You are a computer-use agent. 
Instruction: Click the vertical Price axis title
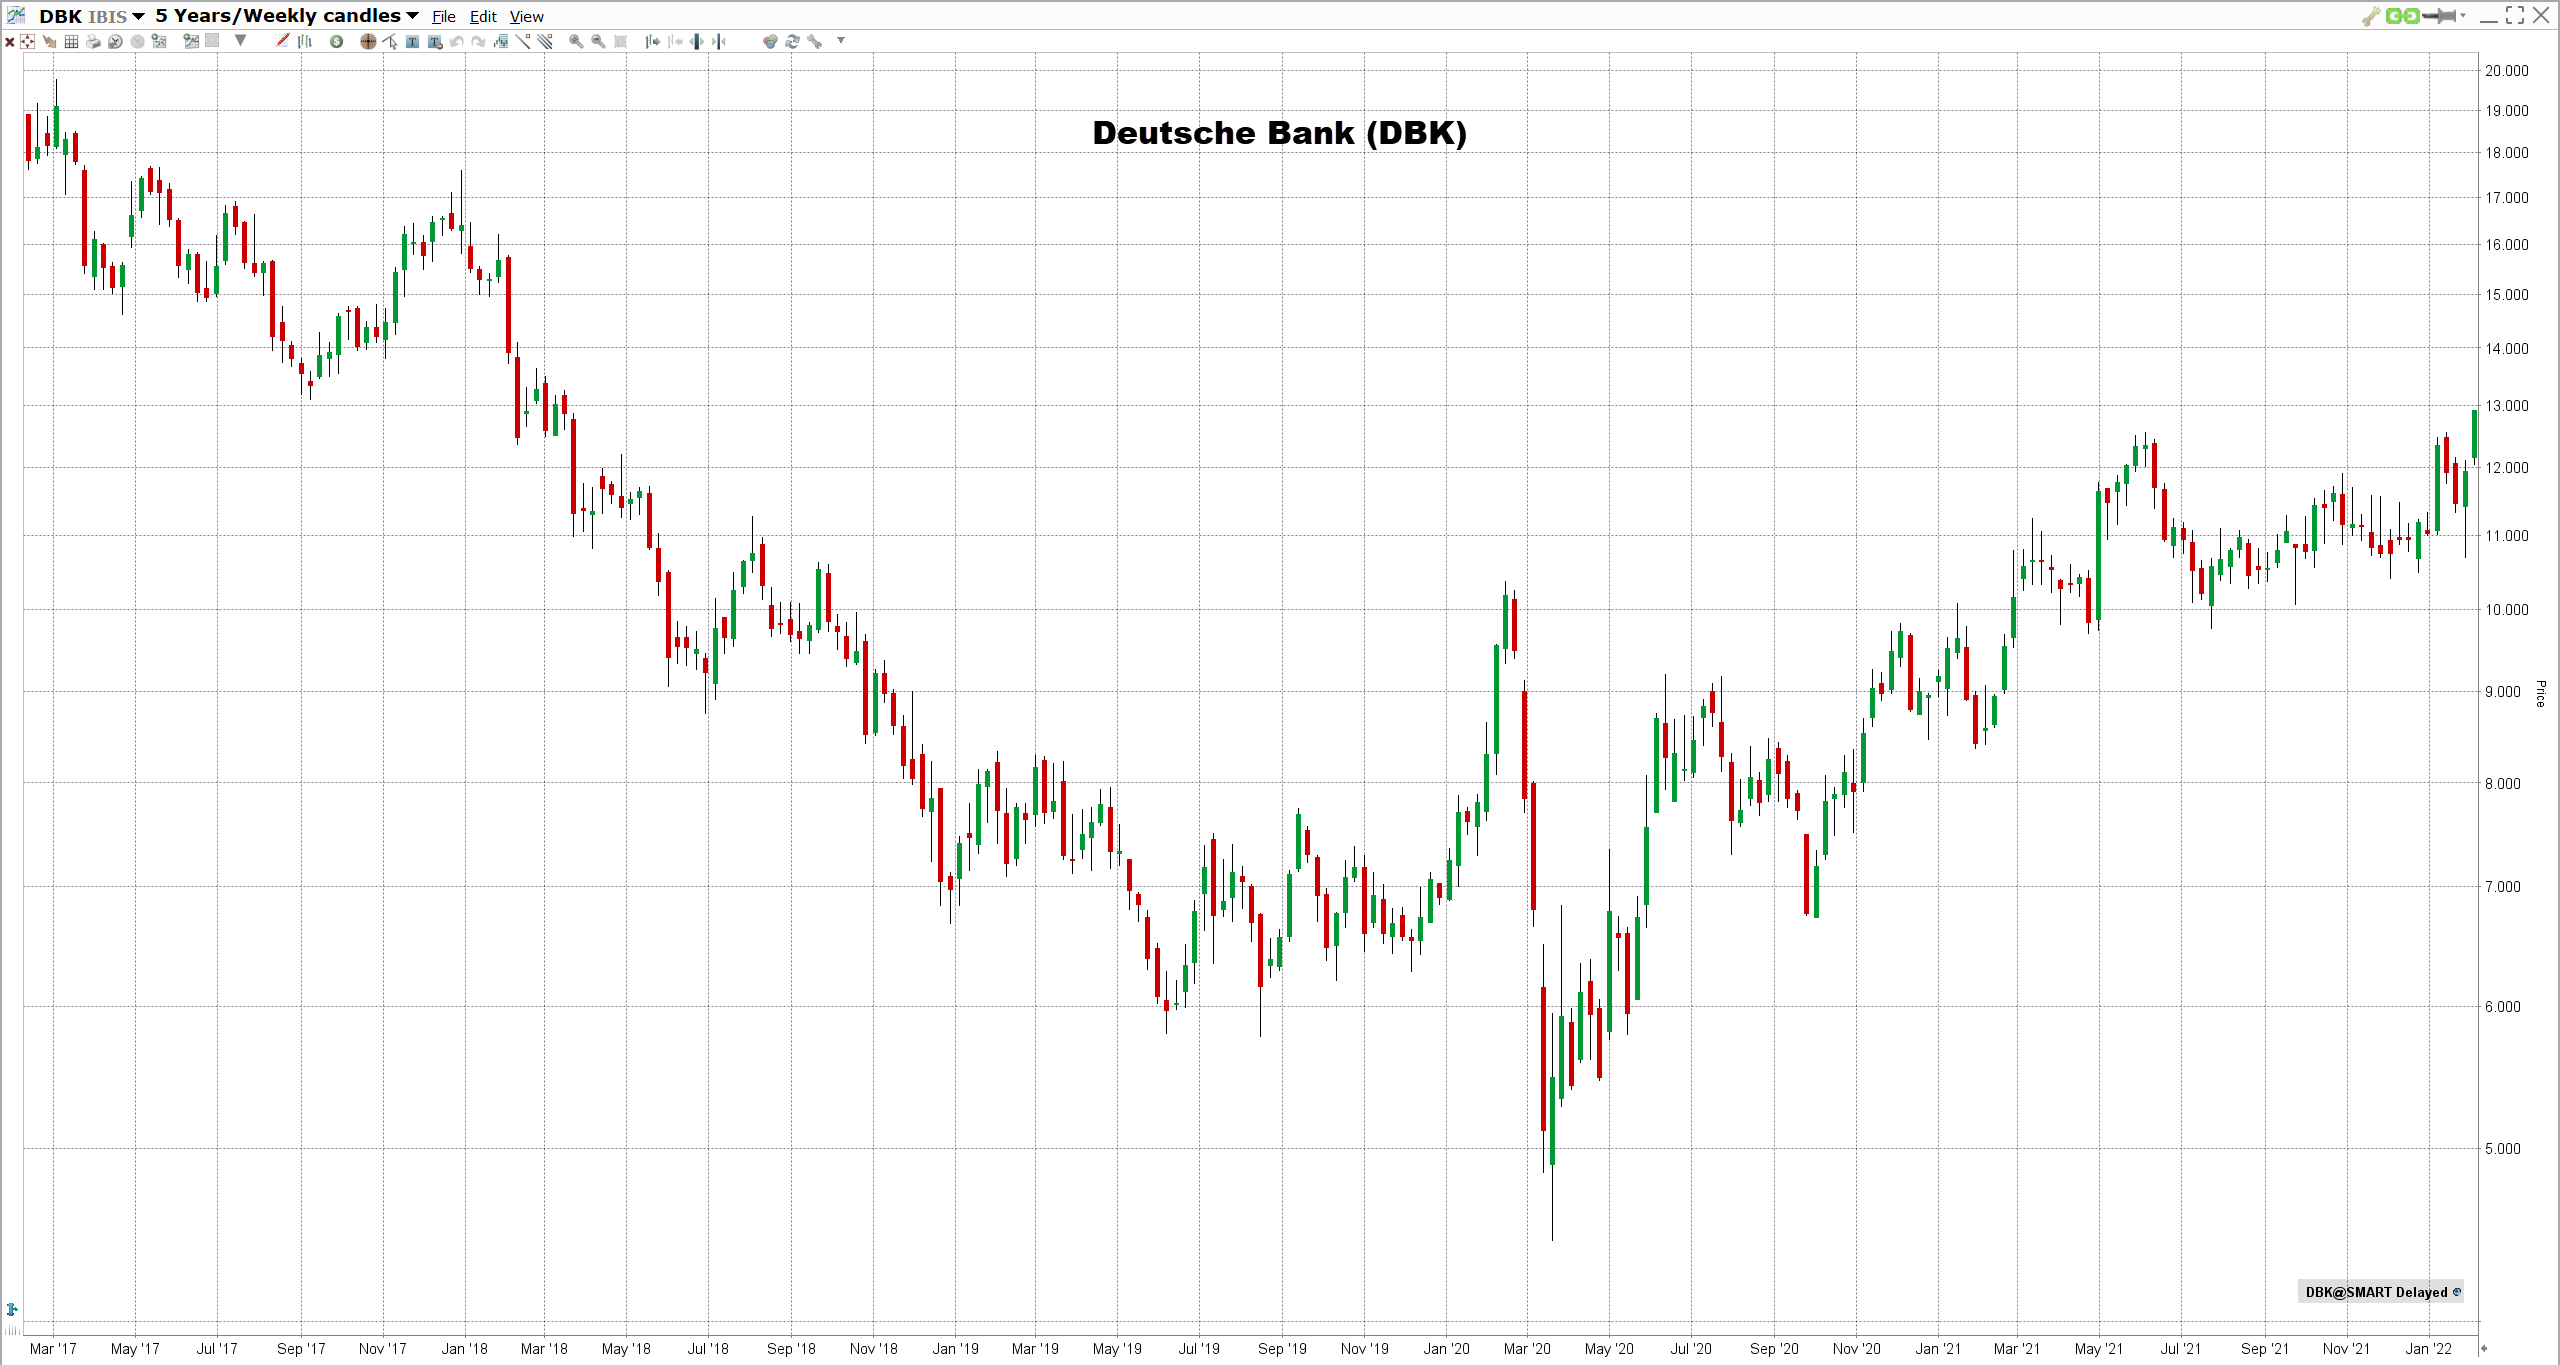(x=2540, y=693)
